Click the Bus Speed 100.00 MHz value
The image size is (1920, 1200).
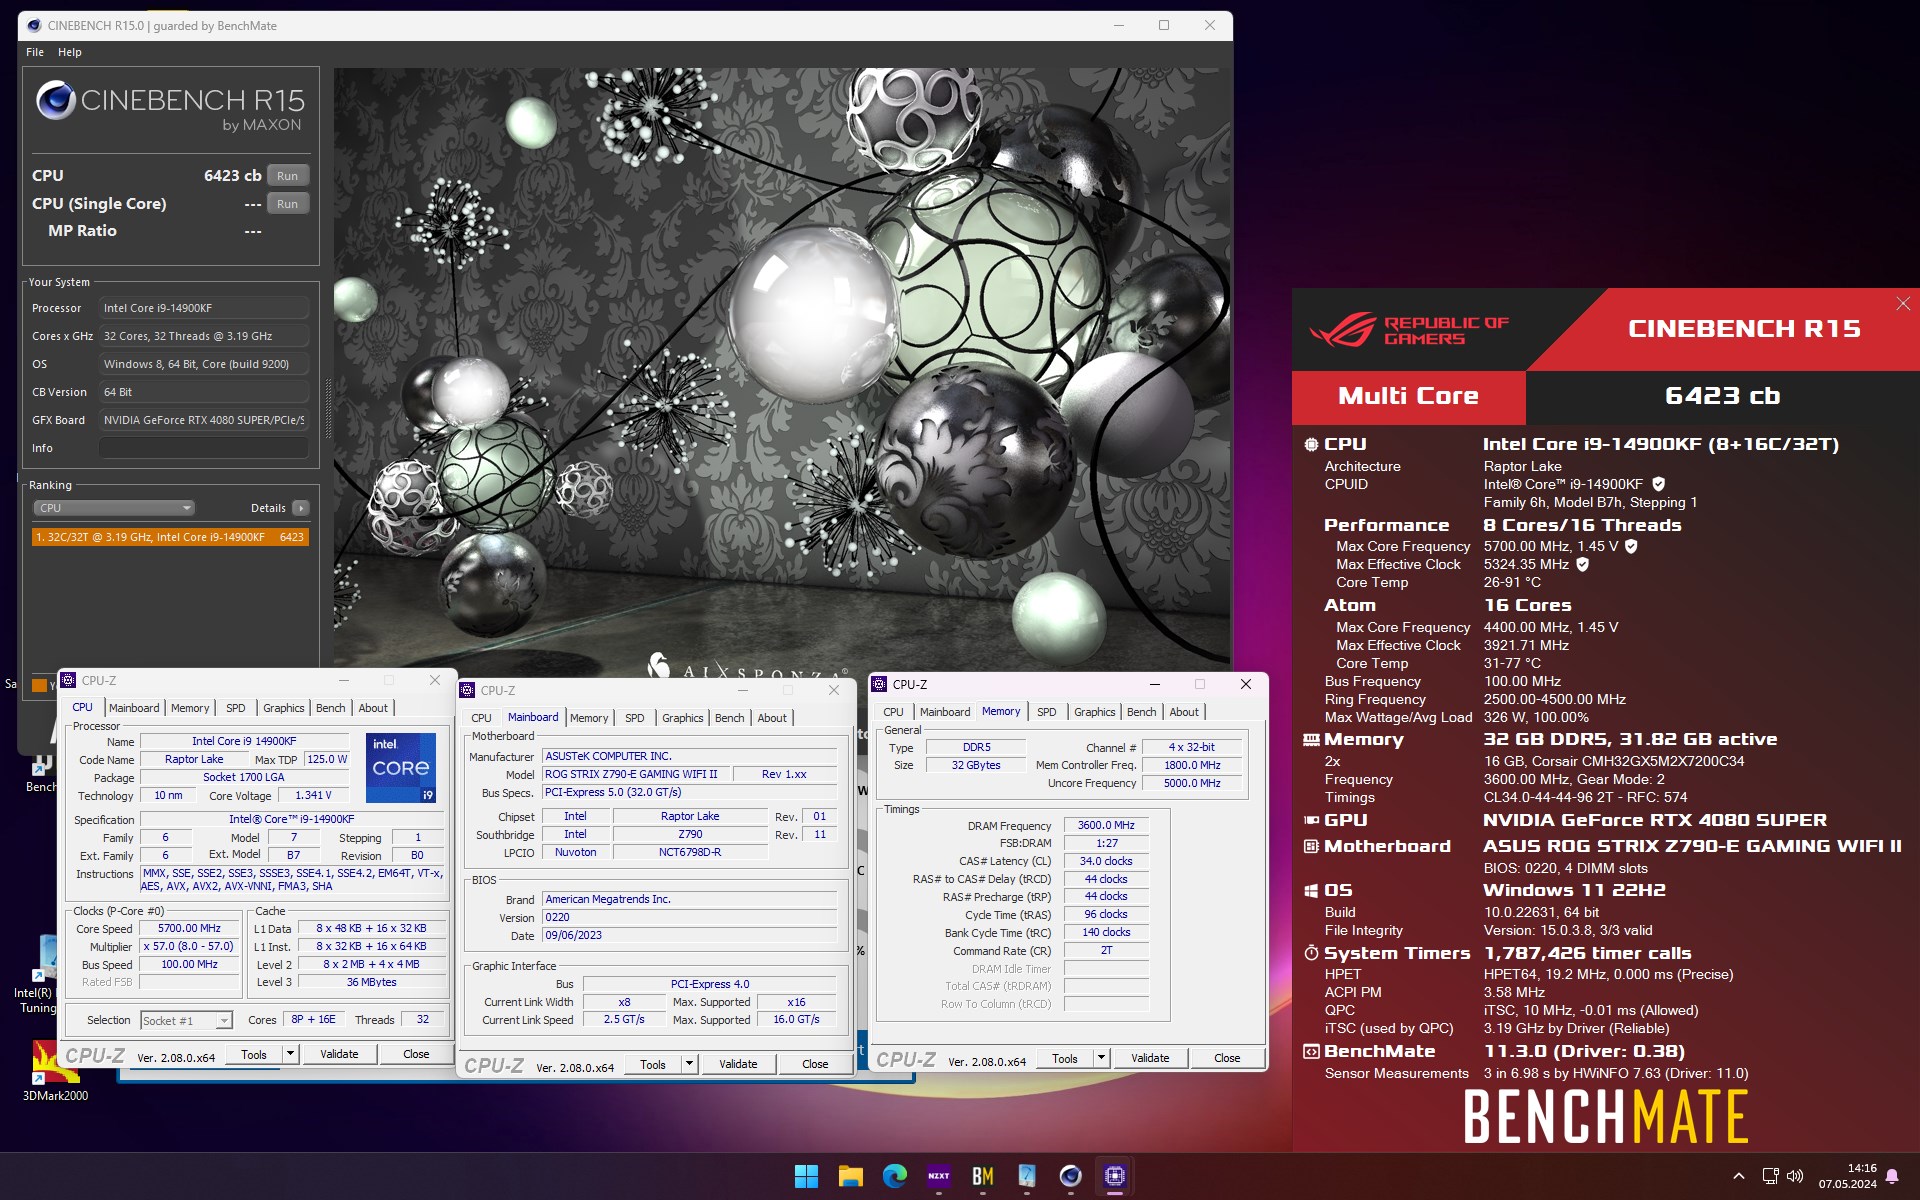click(x=190, y=965)
